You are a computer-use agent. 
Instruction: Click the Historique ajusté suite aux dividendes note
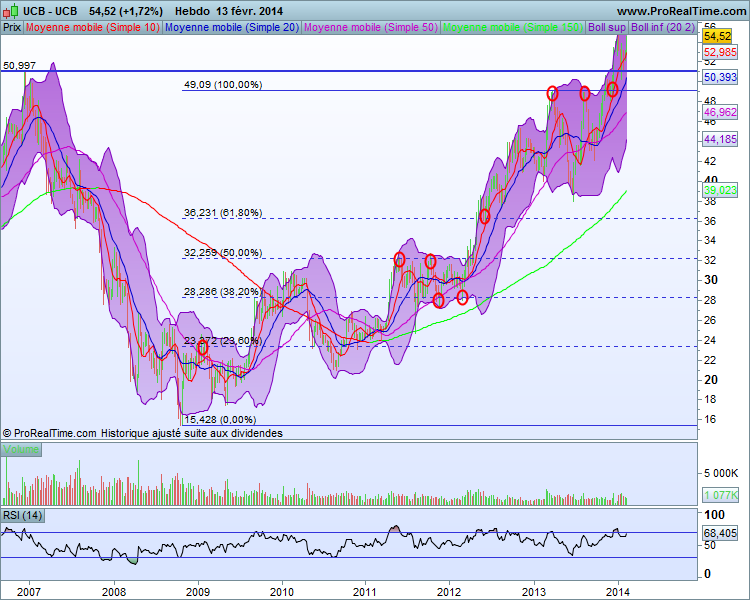[191, 433]
